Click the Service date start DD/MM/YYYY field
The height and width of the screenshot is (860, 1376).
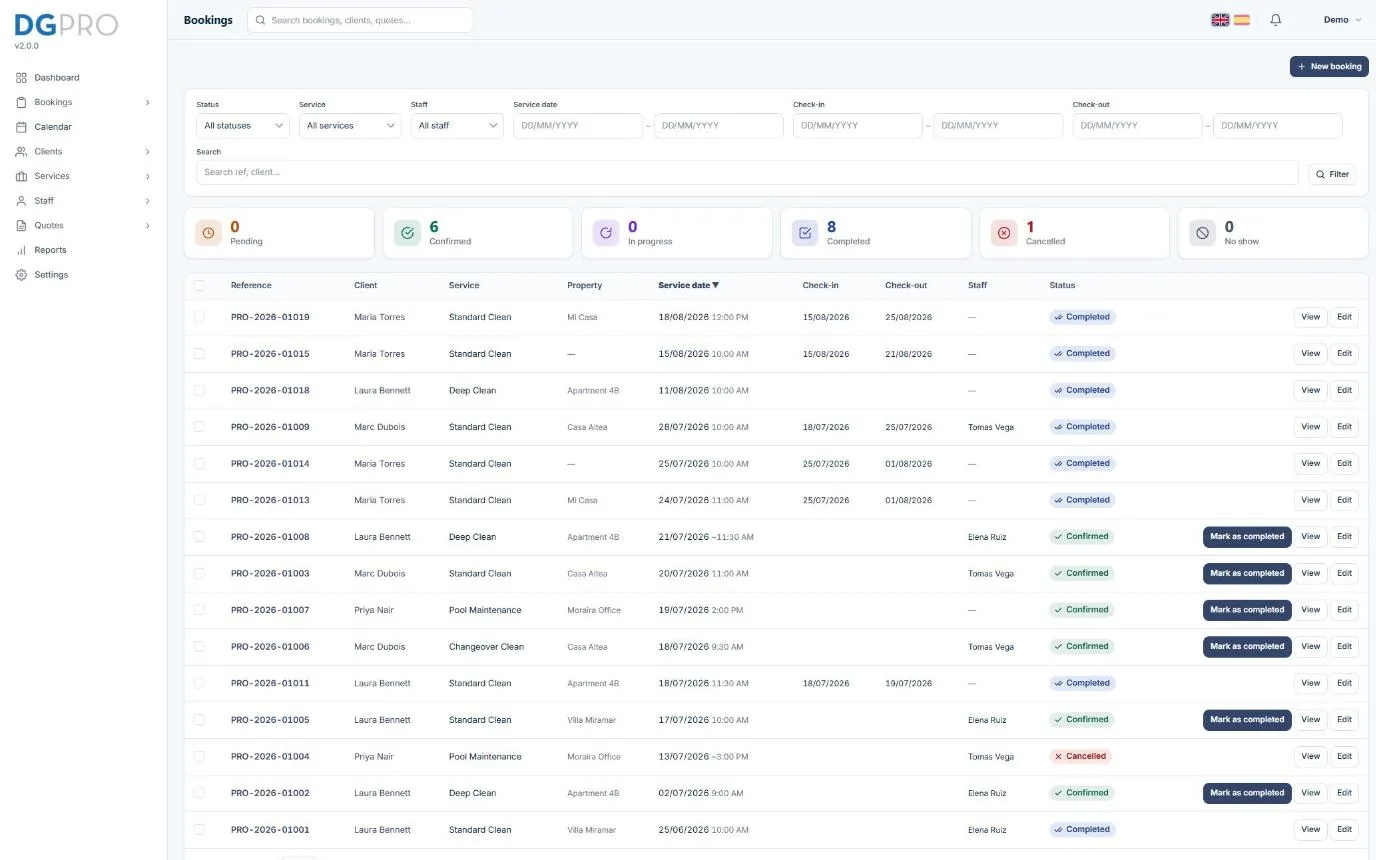[578, 126]
